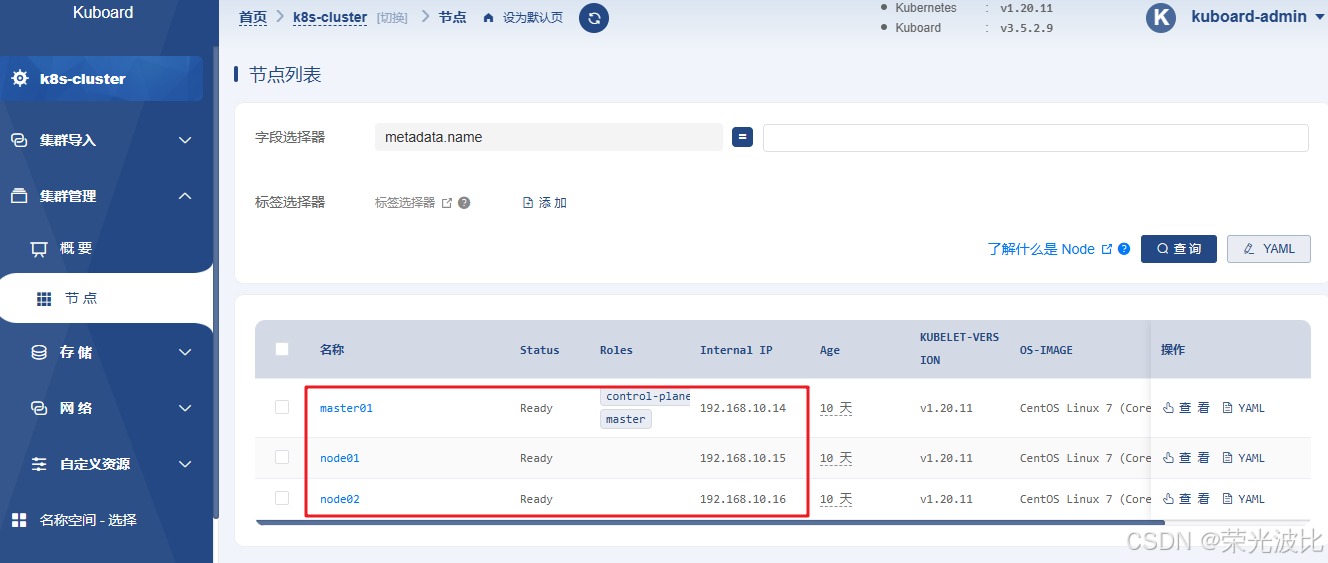Open the kuboard-admin user dropdown arrow

click(x=1320, y=18)
